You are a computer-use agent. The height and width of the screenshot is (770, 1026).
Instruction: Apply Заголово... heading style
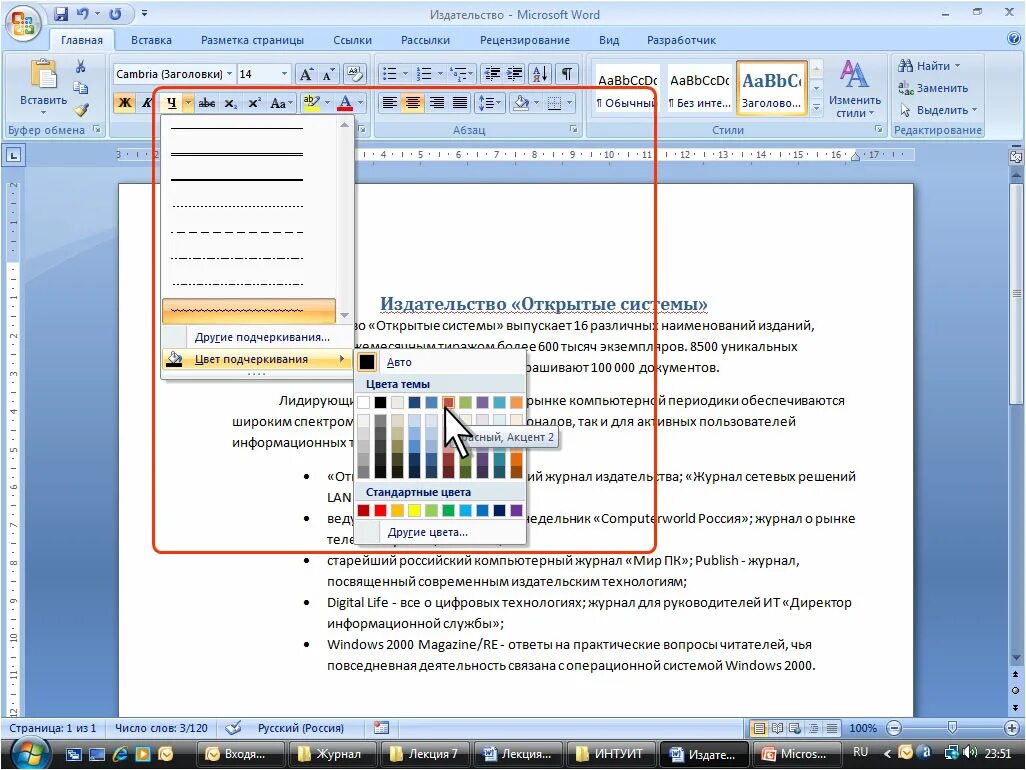(x=771, y=88)
